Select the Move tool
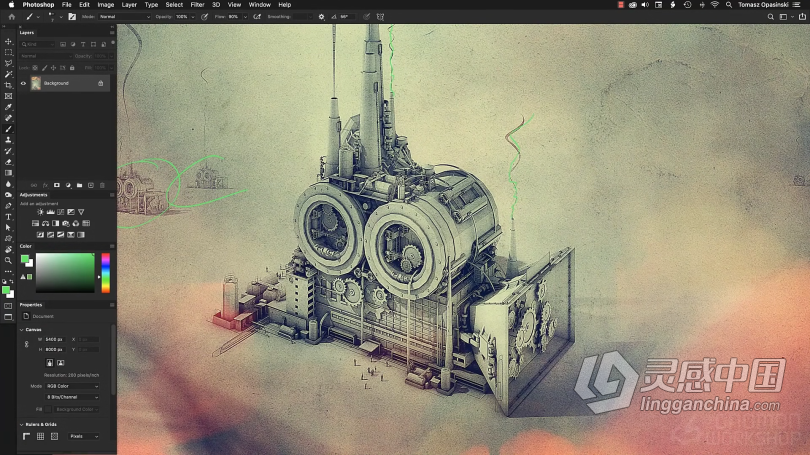The height and width of the screenshot is (455, 810). click(8, 41)
